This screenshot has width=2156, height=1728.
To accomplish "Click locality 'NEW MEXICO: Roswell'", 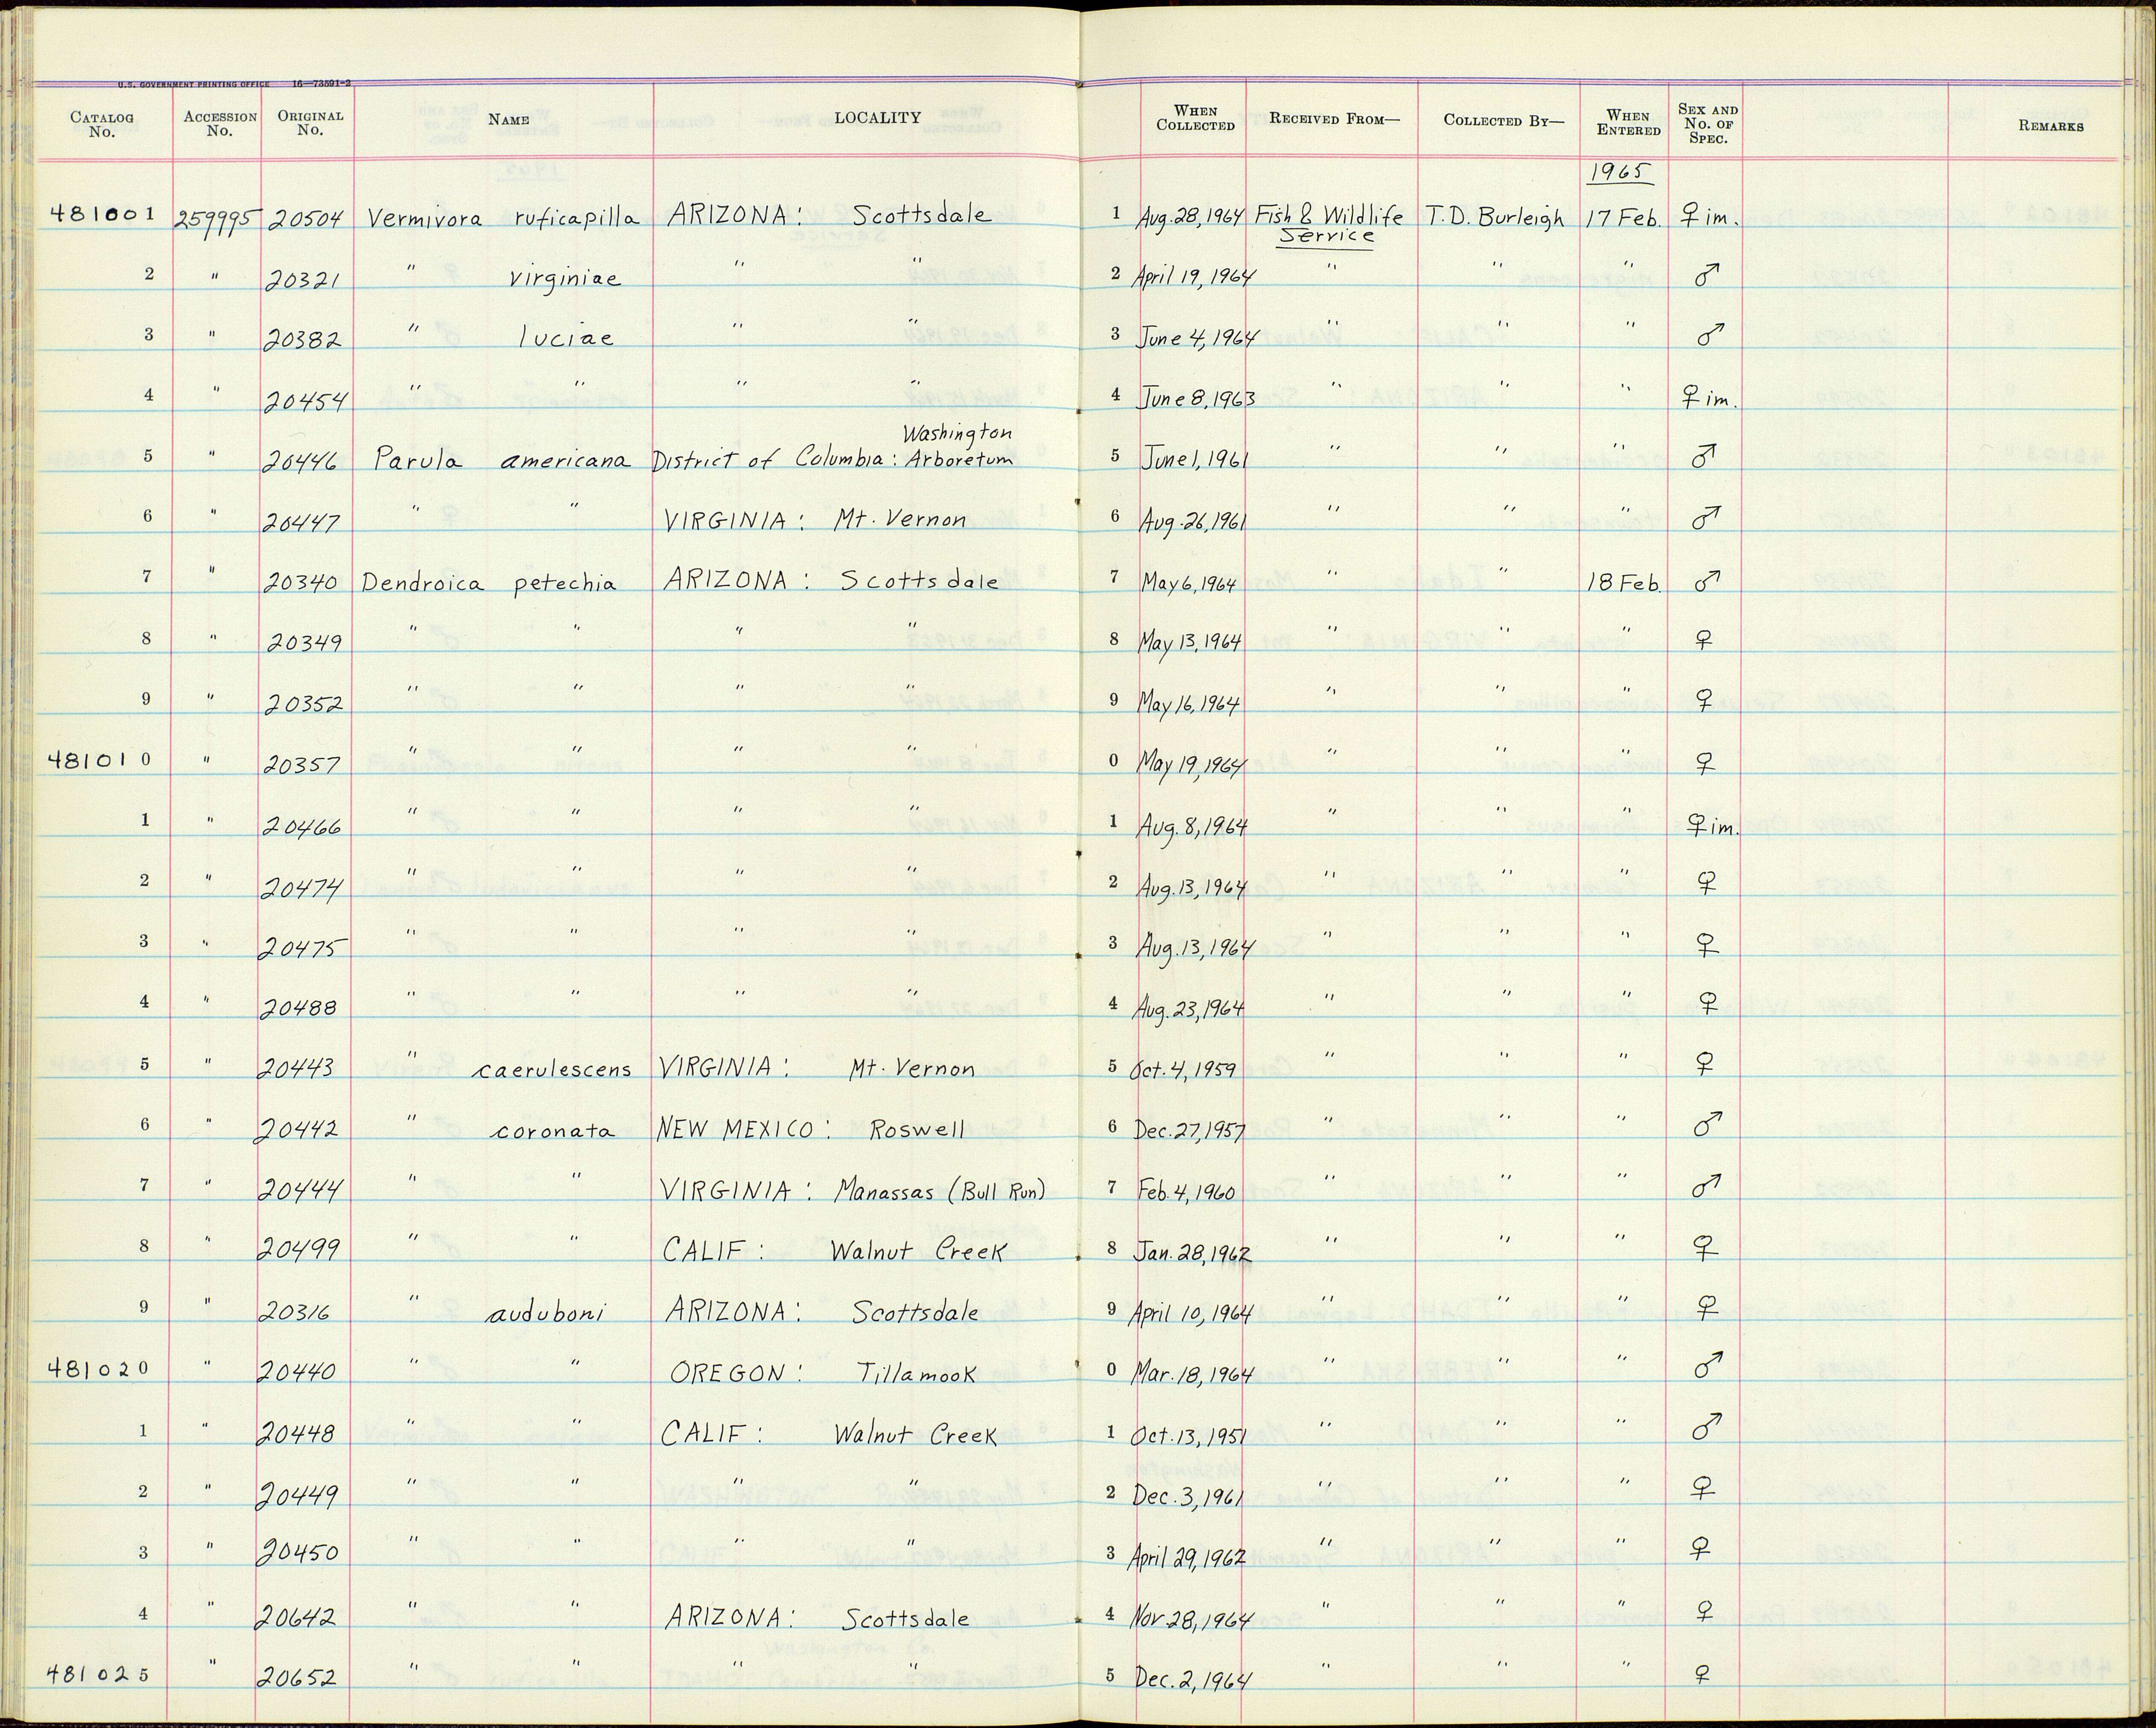I will click(811, 1130).
